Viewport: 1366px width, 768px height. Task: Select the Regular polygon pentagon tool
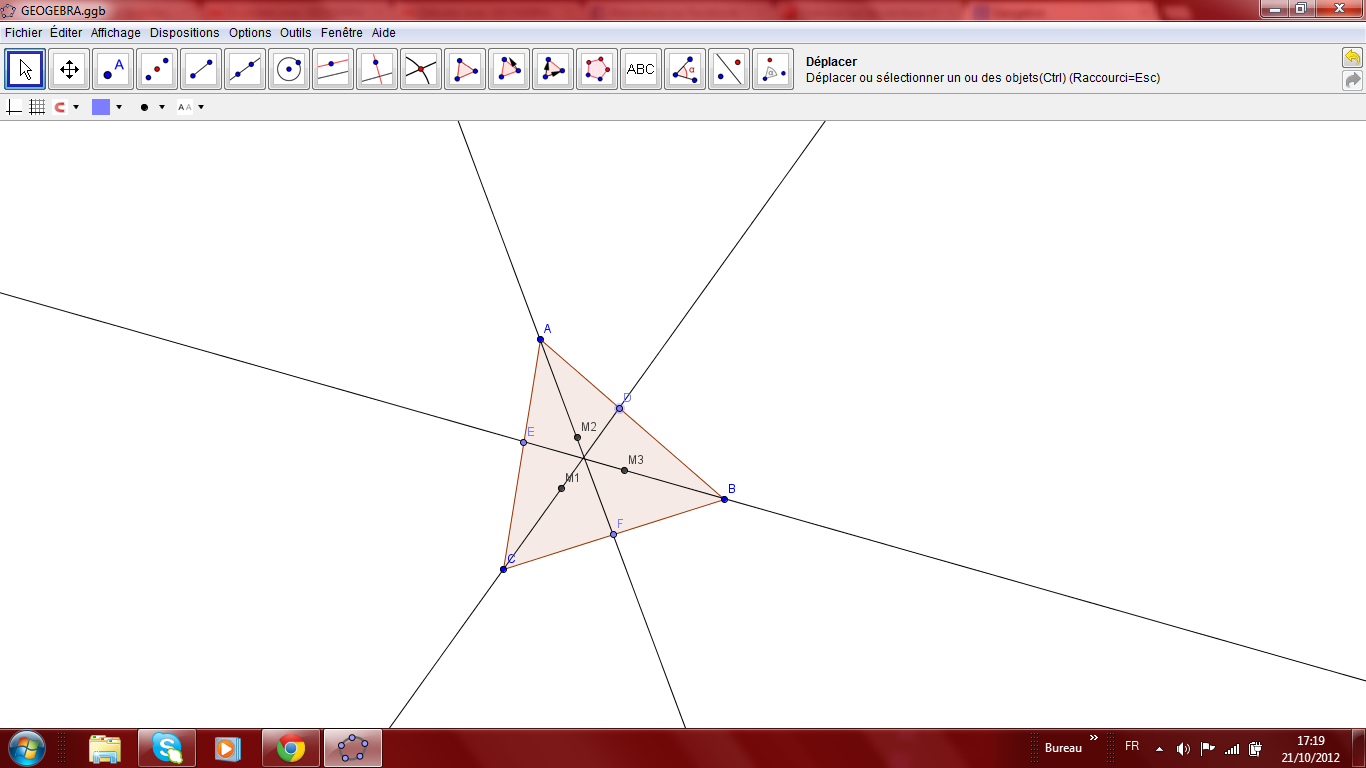click(598, 69)
